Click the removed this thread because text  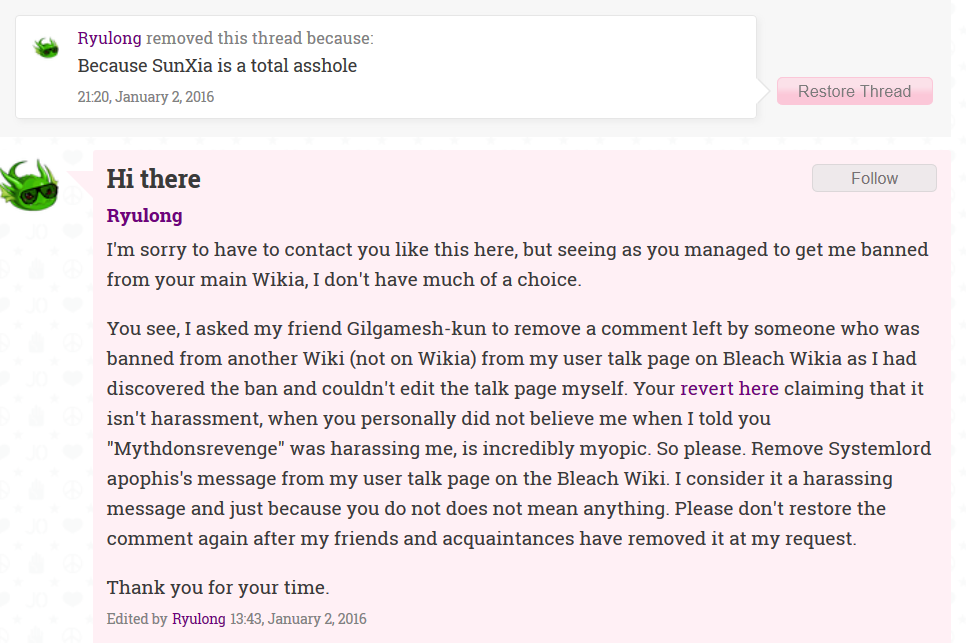[x=259, y=38]
